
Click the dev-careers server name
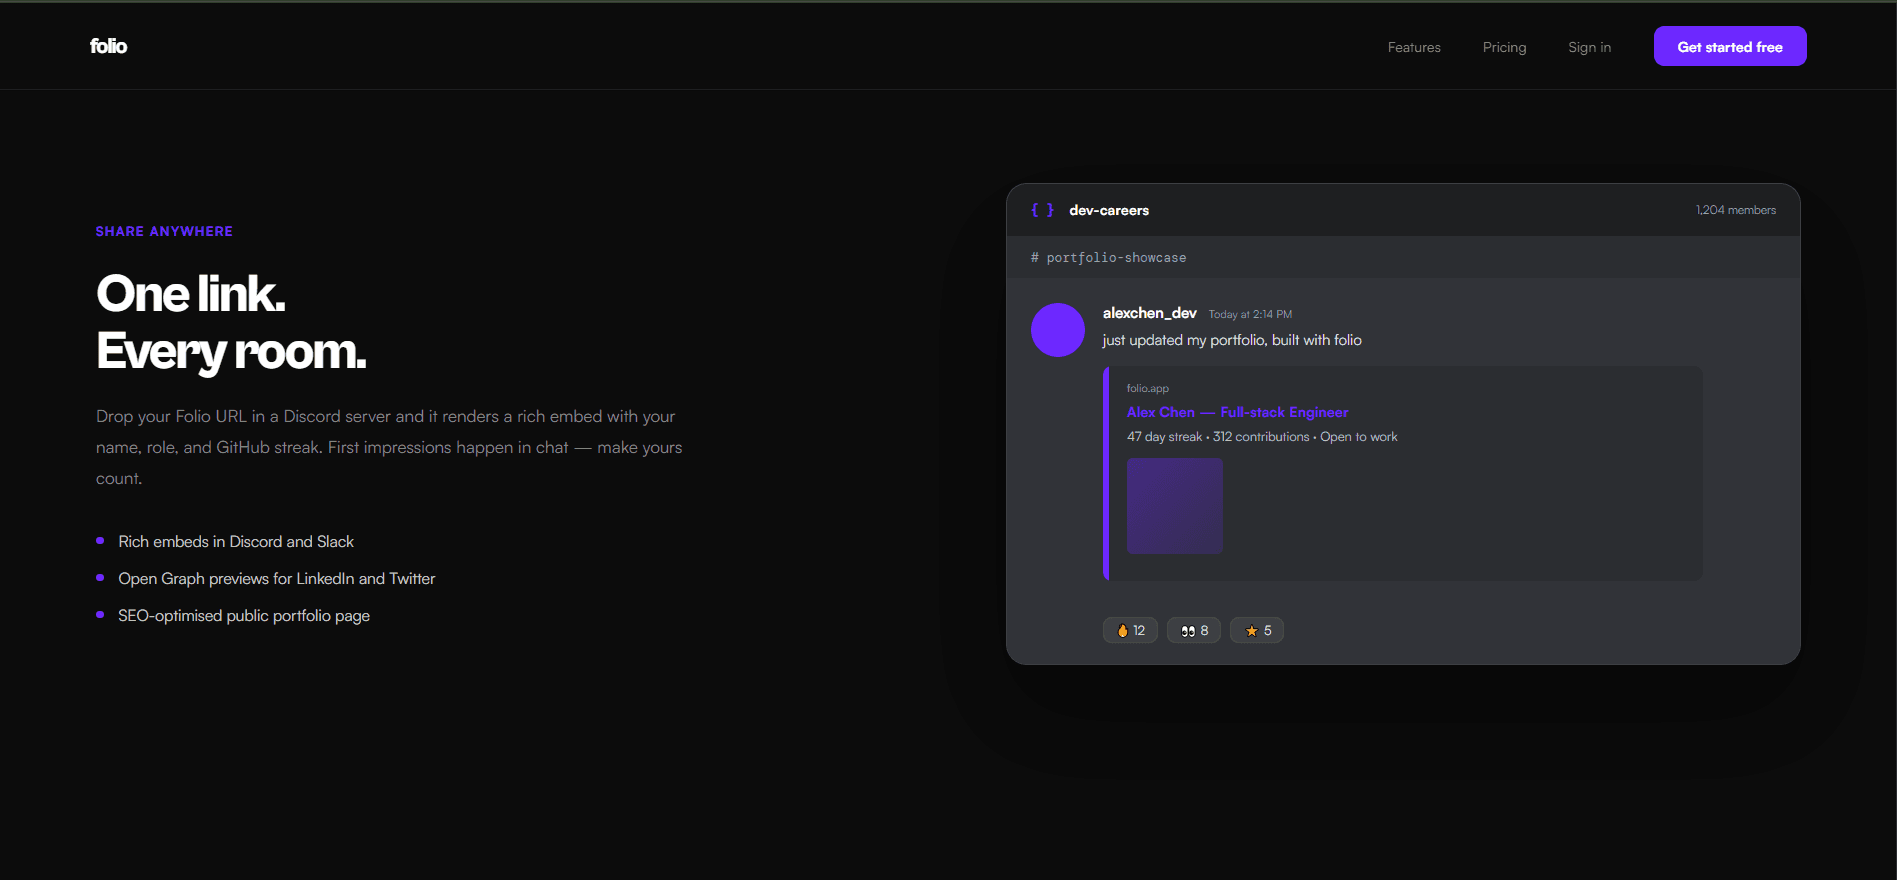tap(1109, 210)
